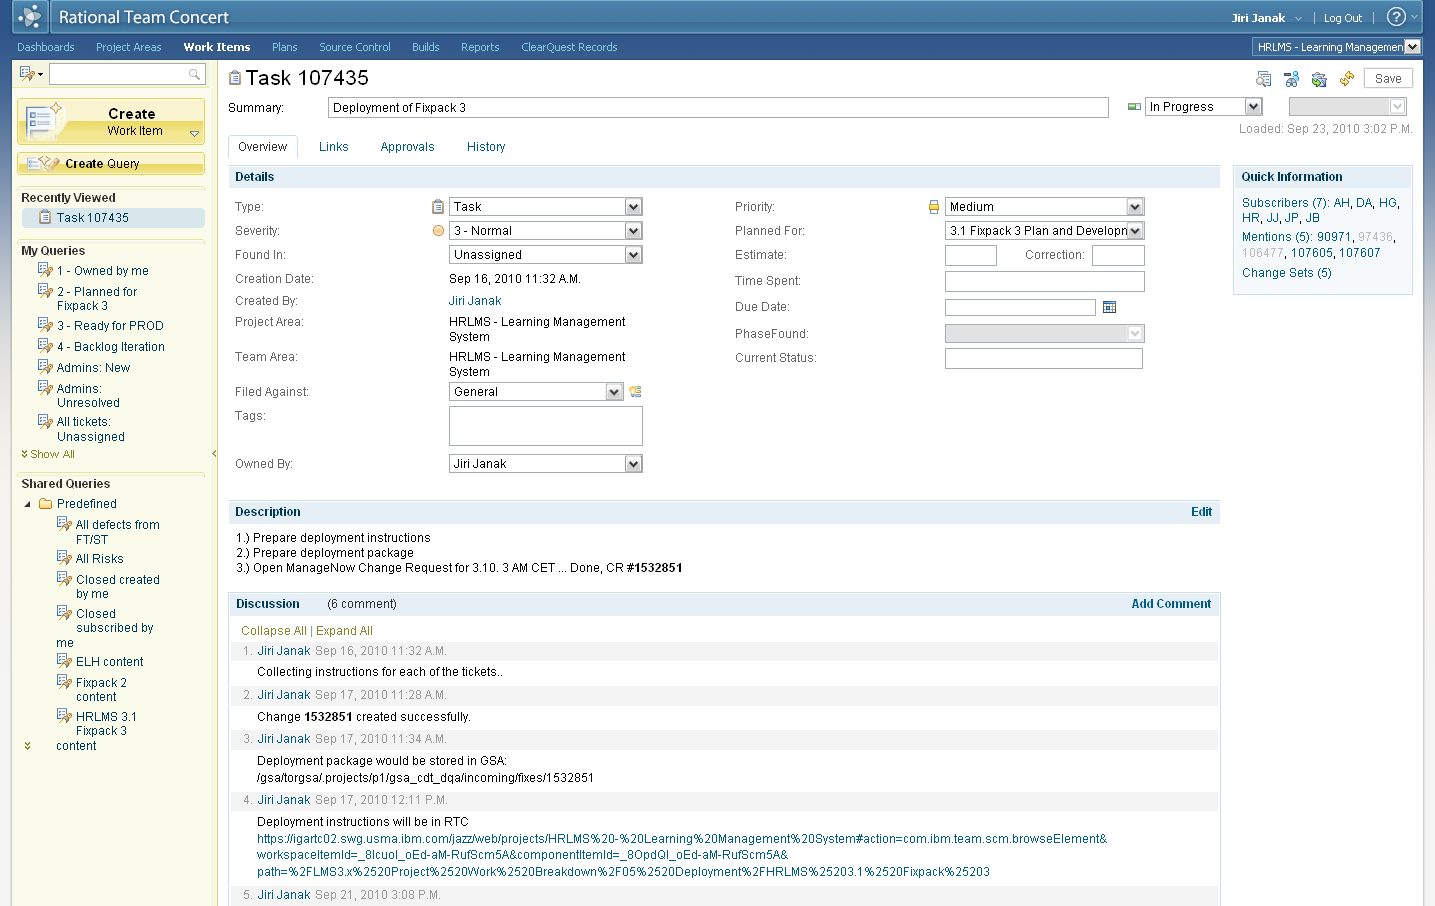Image resolution: width=1435 pixels, height=906 pixels.
Task: Click the Create Query button
Action: coord(111,163)
